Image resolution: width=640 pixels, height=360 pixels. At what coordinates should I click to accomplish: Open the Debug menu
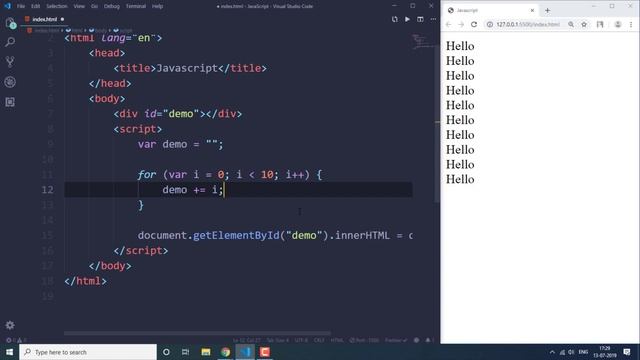click(111, 6)
